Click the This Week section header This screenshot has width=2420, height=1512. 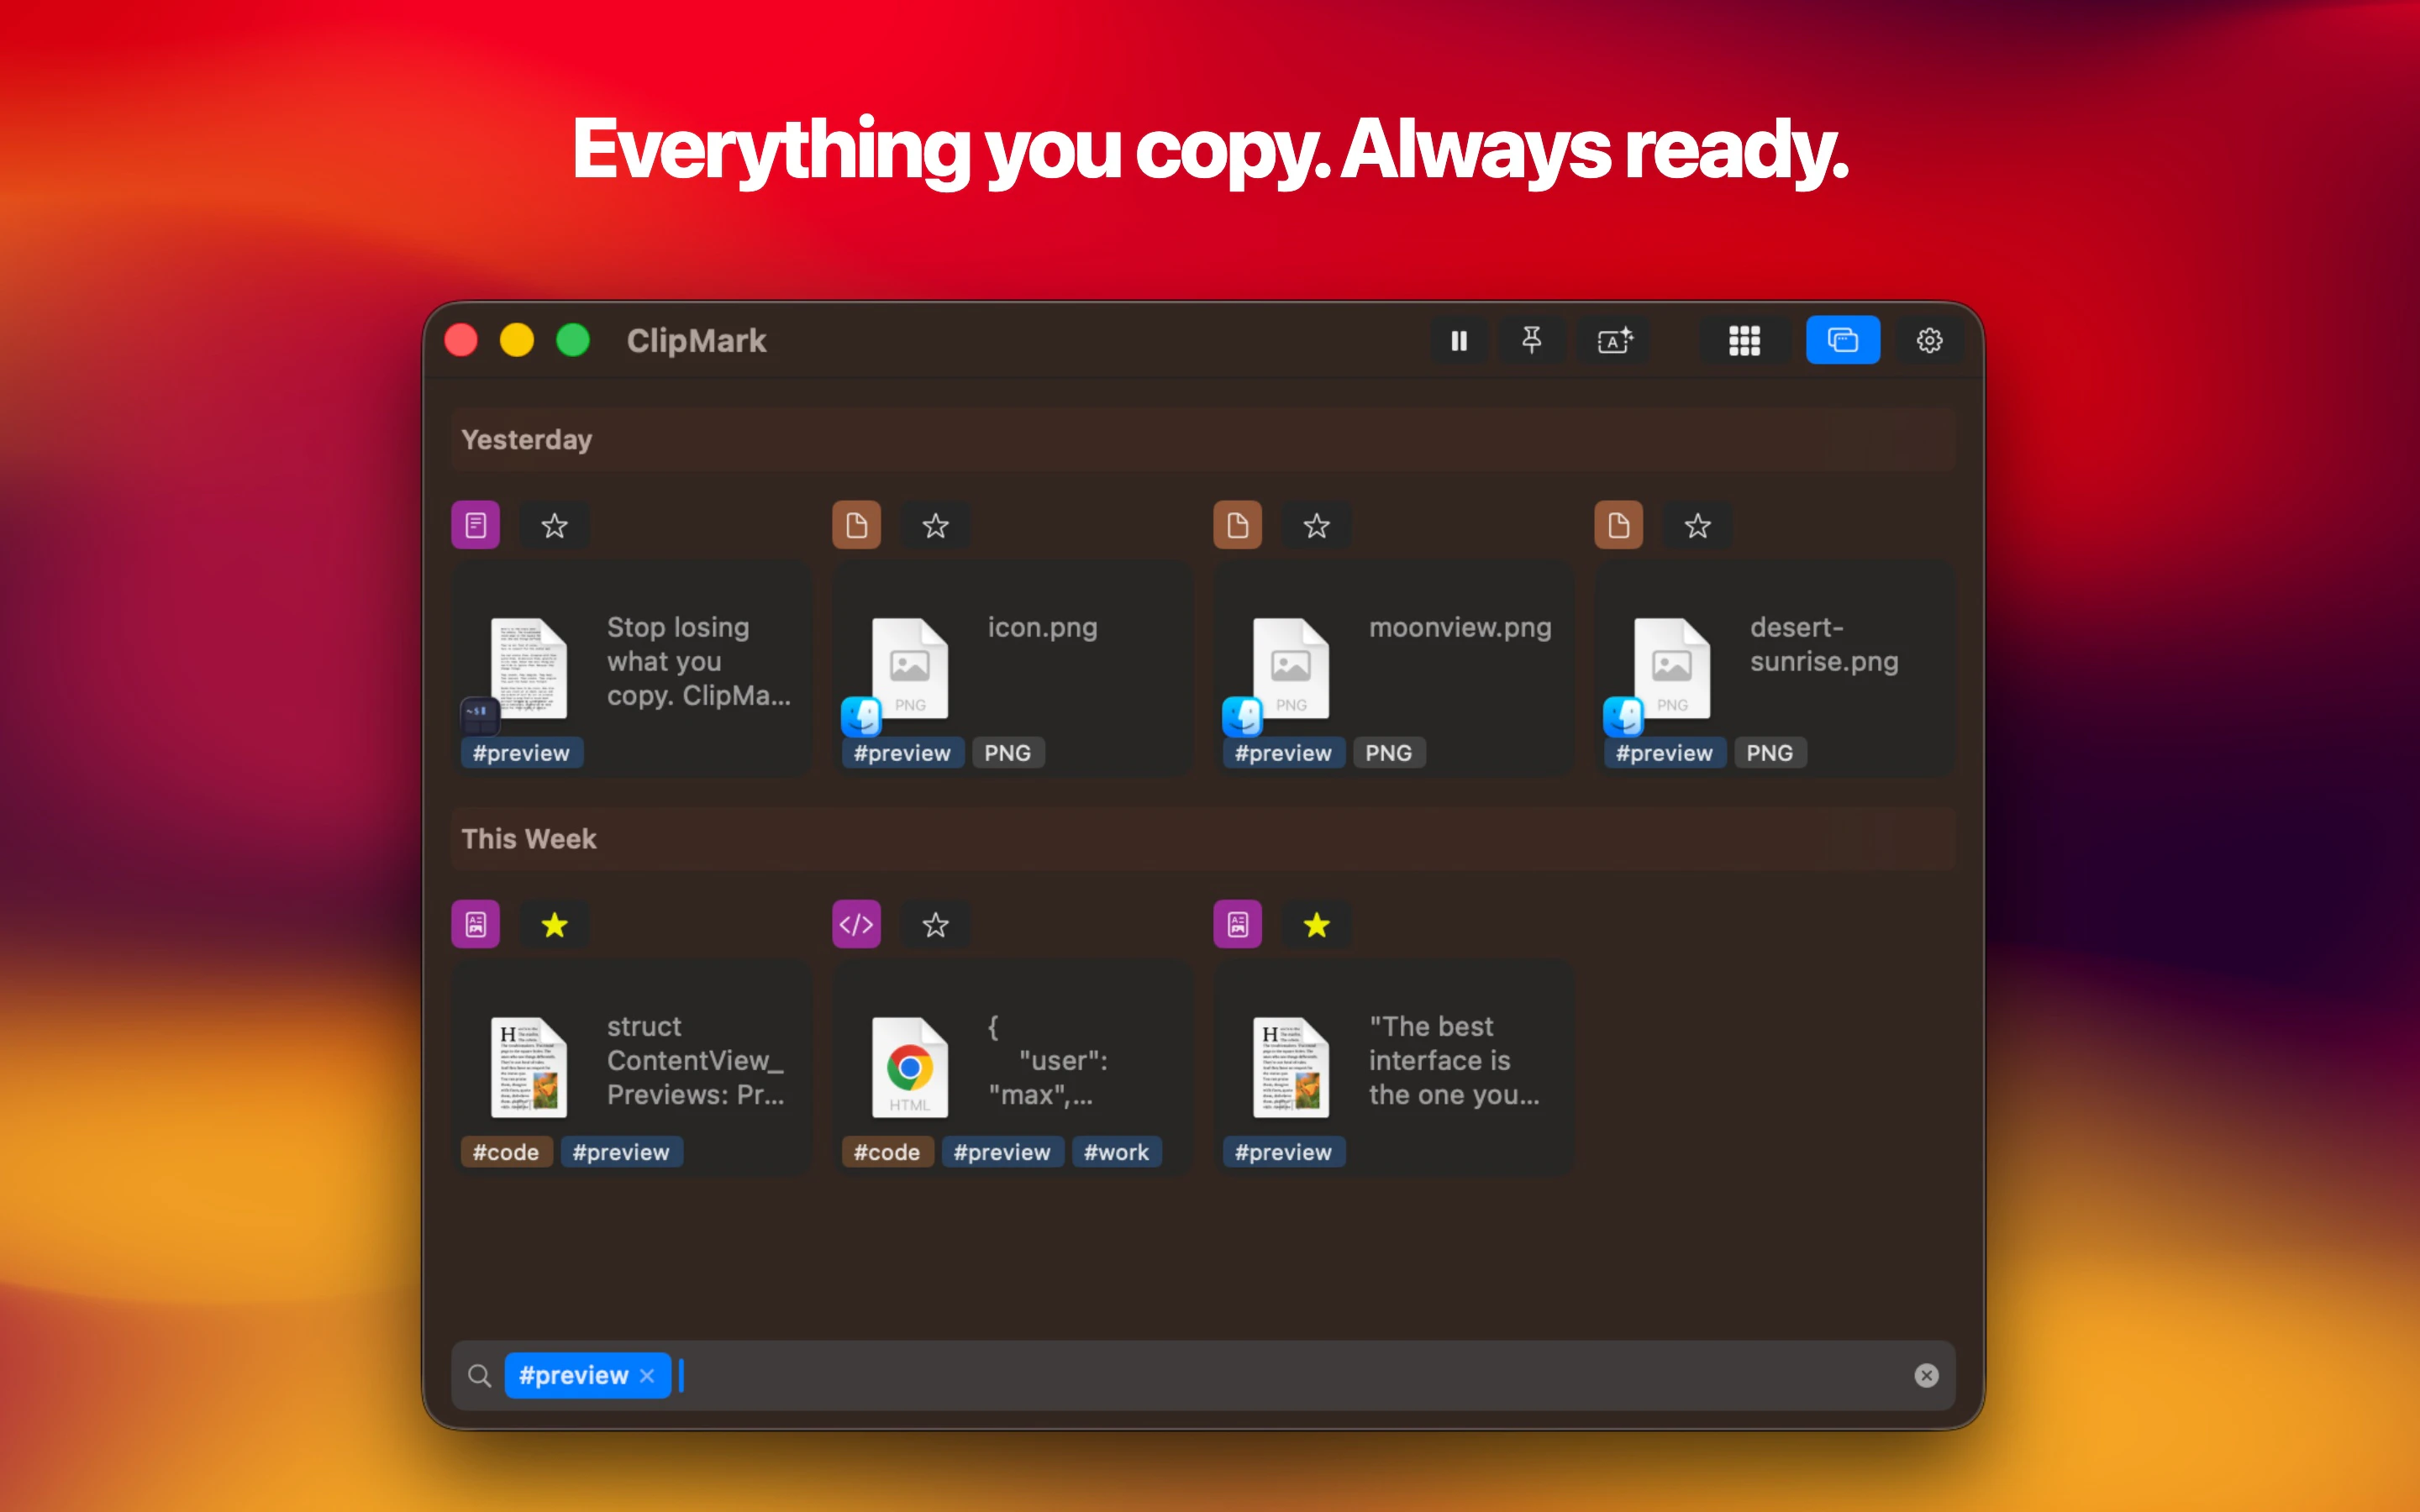tap(529, 839)
